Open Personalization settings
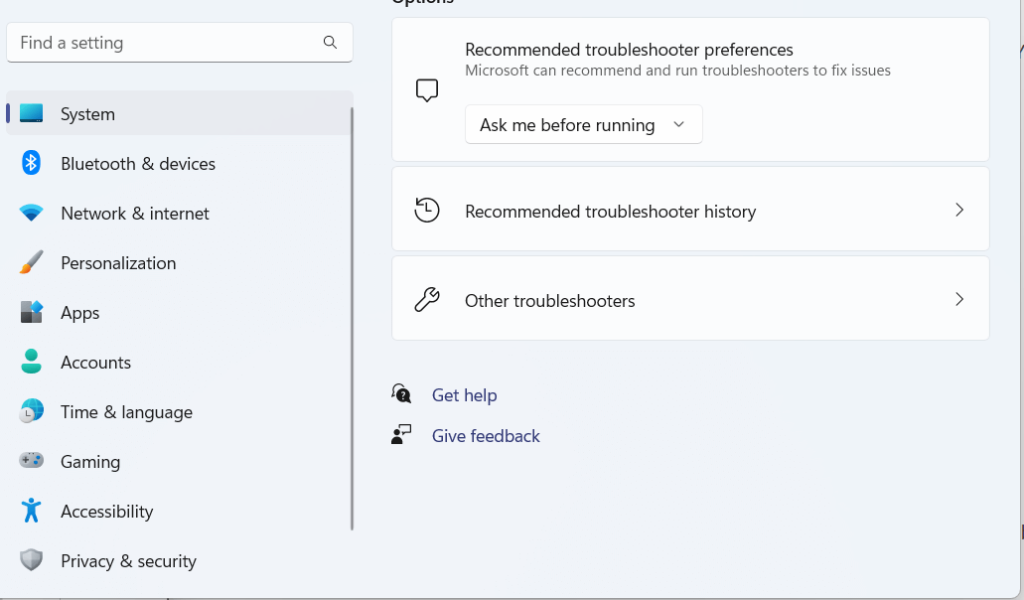Viewport: 1024px width, 600px height. [179, 262]
